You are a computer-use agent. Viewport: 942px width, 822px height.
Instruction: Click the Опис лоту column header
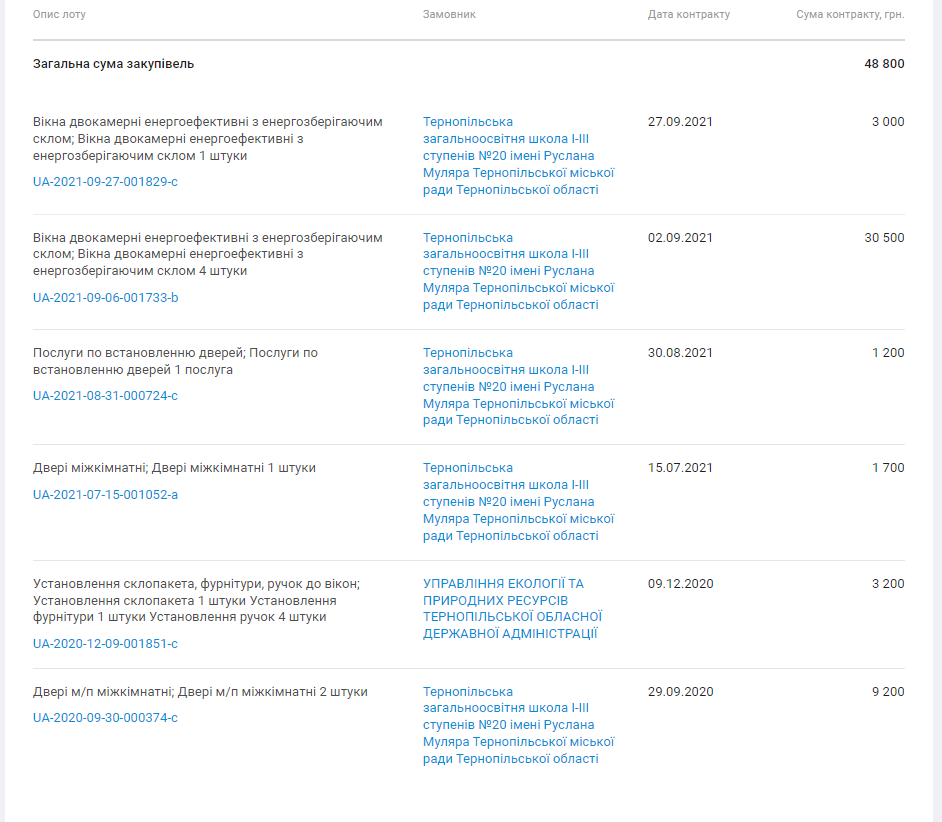pos(59,15)
